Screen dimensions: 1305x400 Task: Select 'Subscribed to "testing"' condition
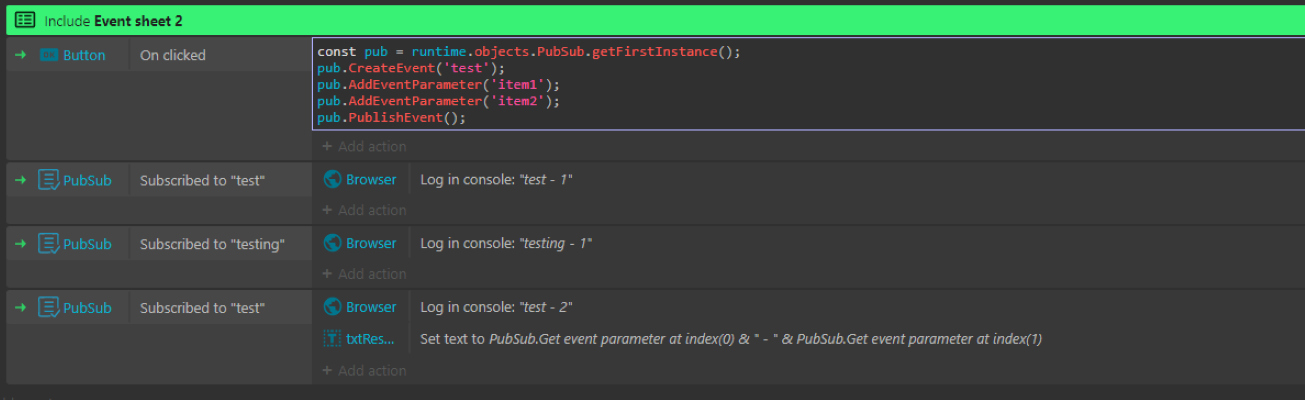[x=212, y=244]
